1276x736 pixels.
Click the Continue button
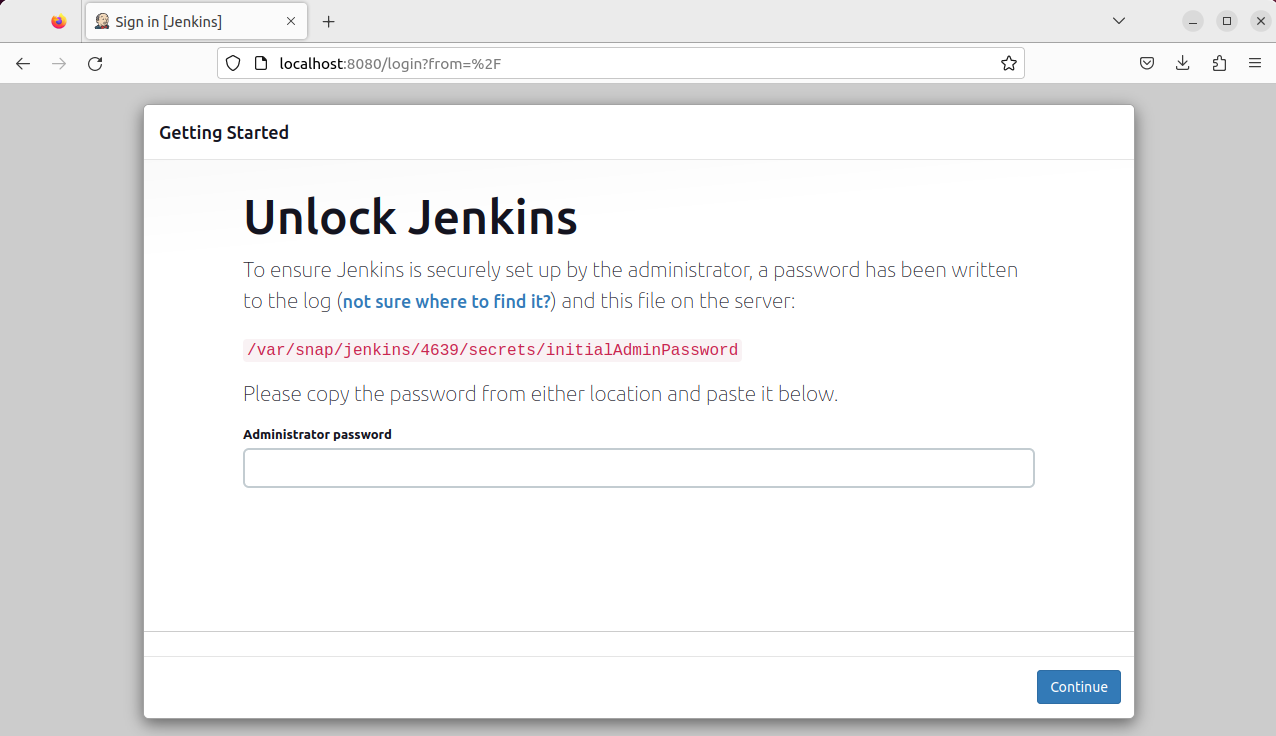pyautogui.click(x=1079, y=687)
